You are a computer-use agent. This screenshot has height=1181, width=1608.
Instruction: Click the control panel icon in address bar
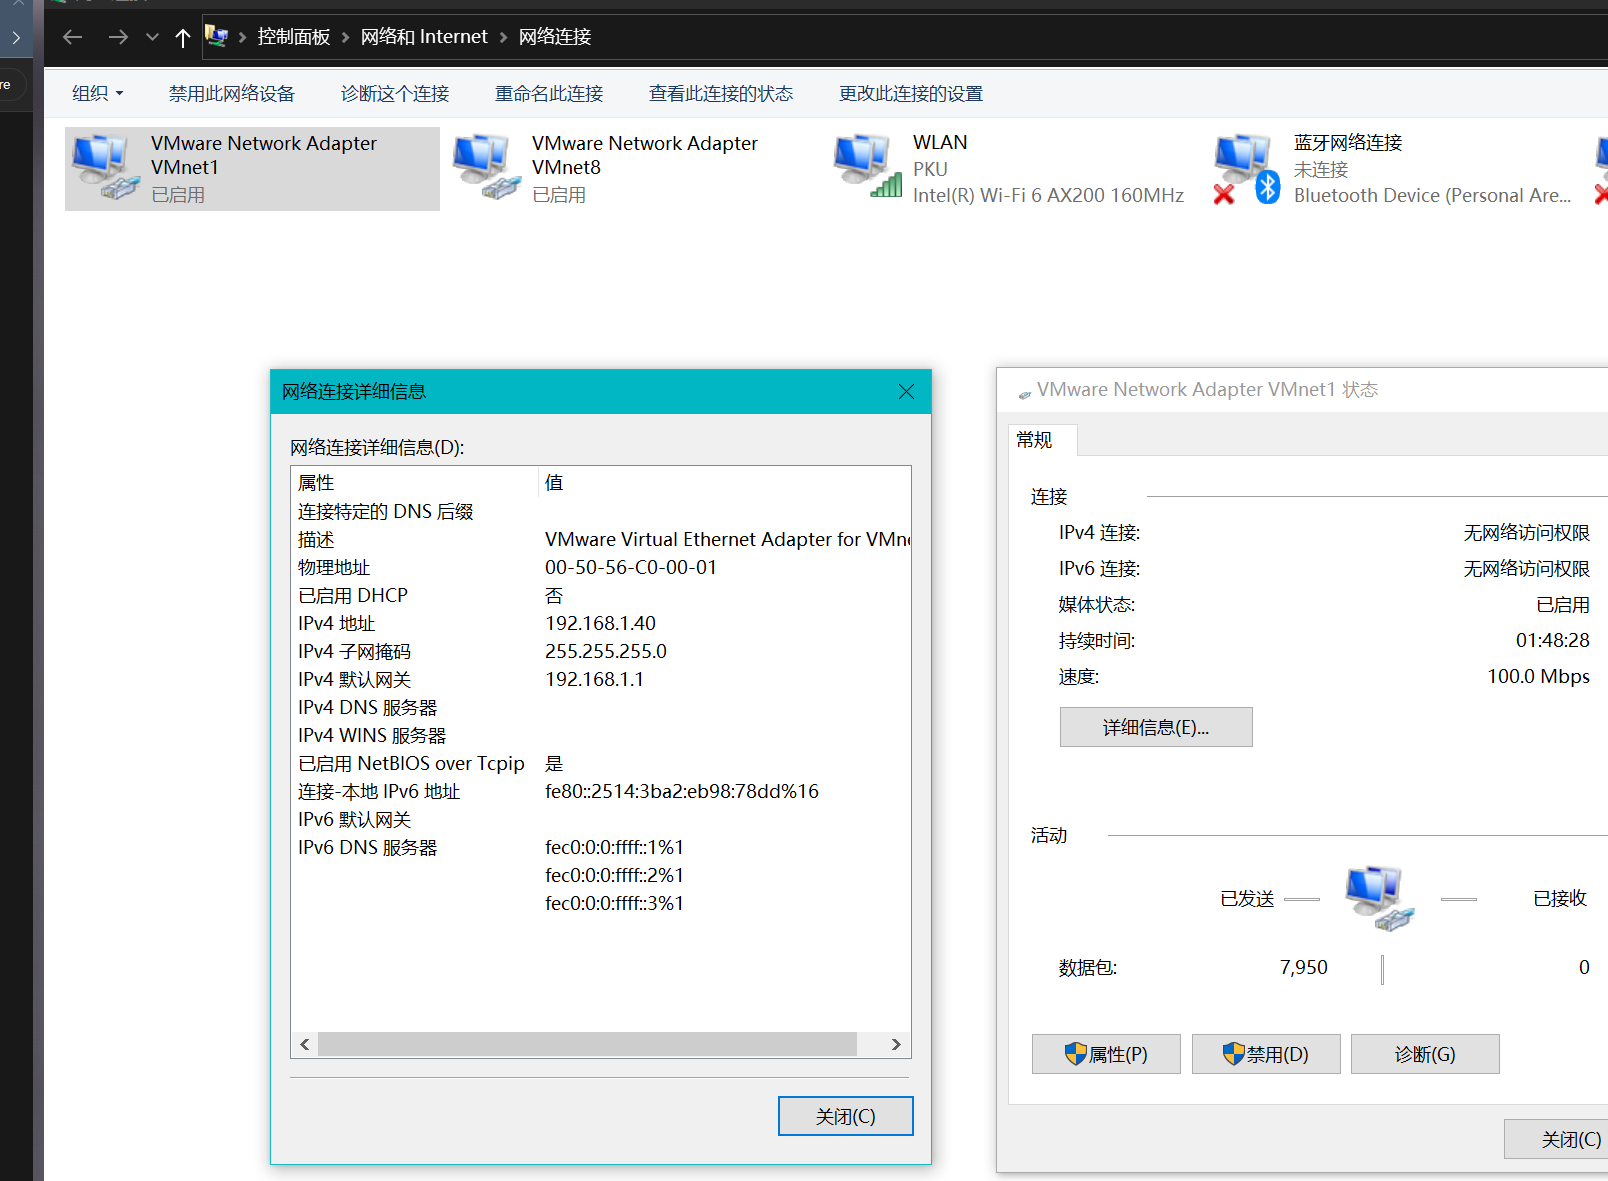click(x=216, y=36)
